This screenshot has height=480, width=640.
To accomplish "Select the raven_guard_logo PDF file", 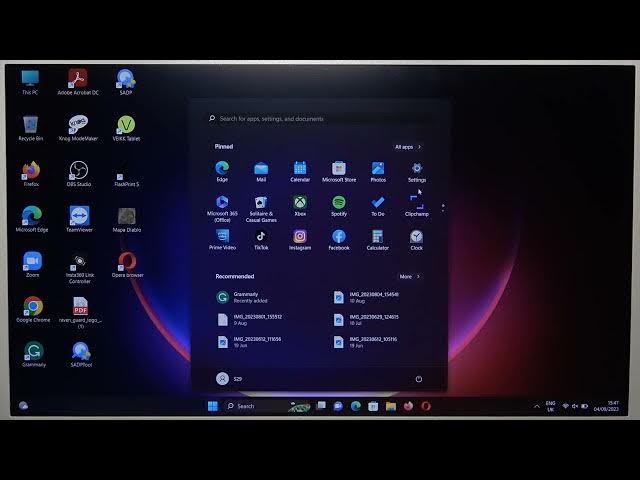I will click(80, 312).
